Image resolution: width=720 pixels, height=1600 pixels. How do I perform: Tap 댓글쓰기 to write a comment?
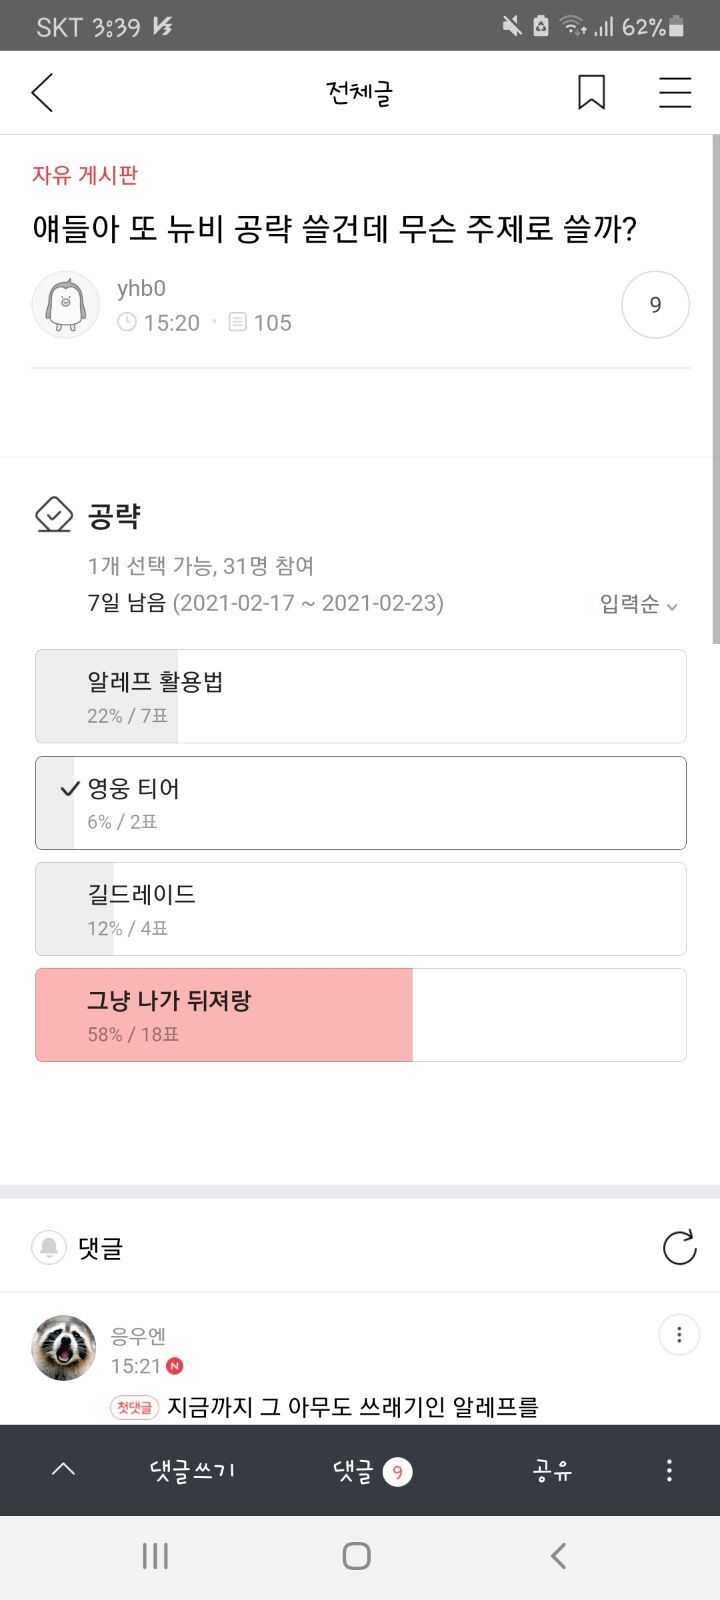pos(192,1470)
